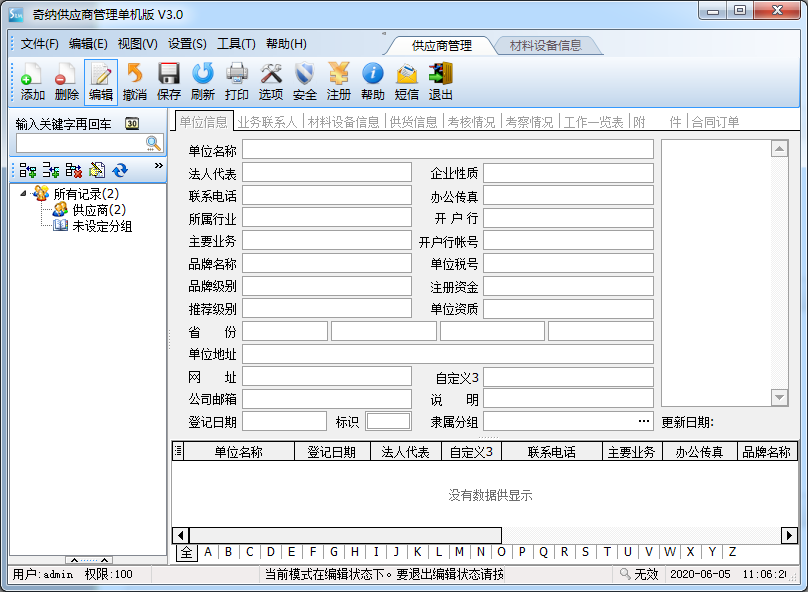Click the application logo in title bar
The width and height of the screenshot is (808, 592).
pyautogui.click(x=16, y=14)
